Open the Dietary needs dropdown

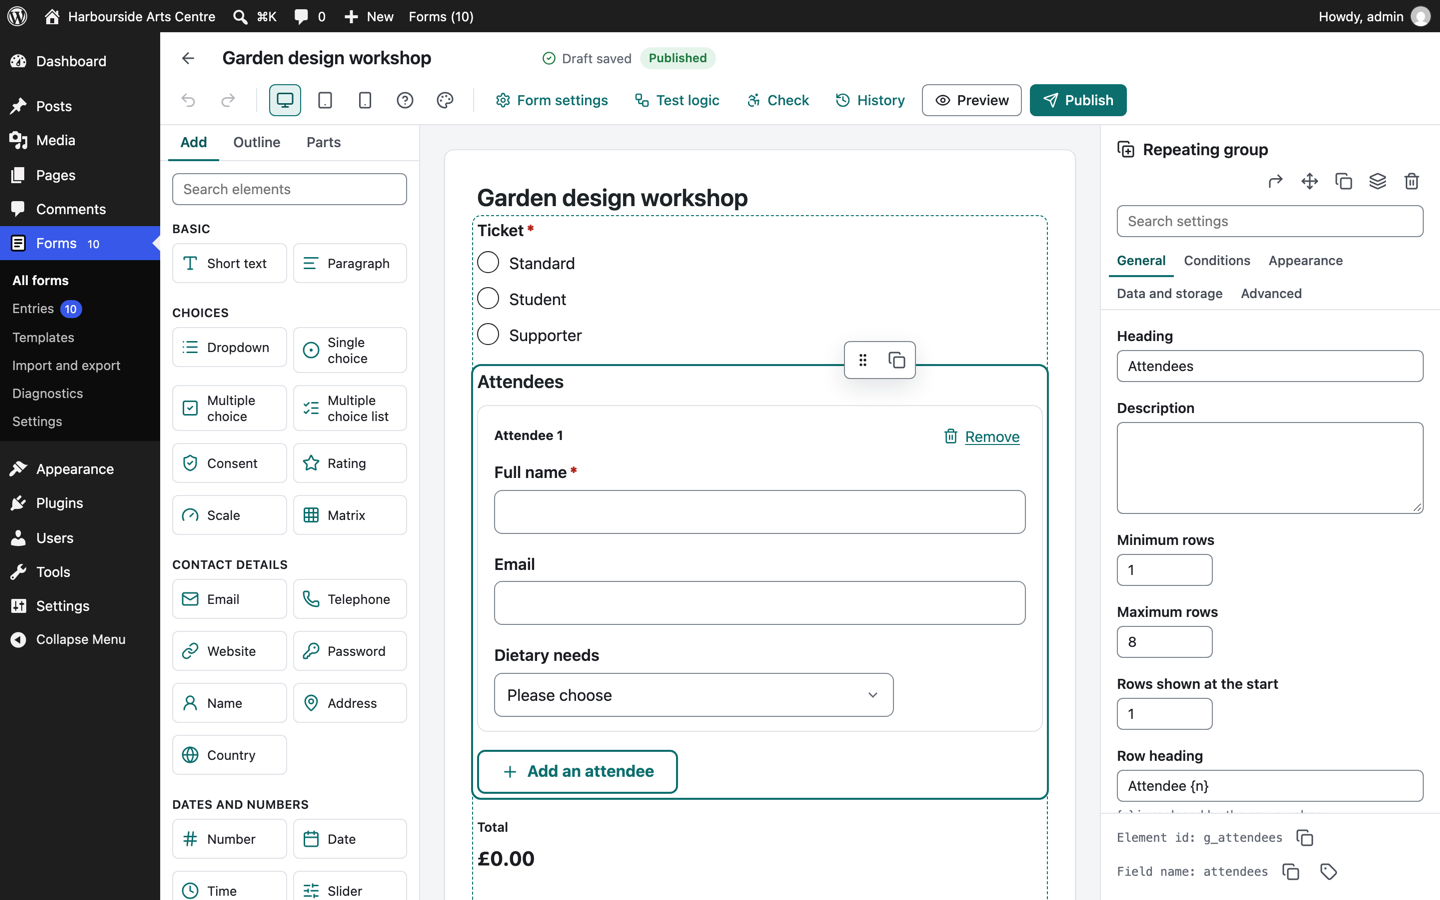coord(693,695)
